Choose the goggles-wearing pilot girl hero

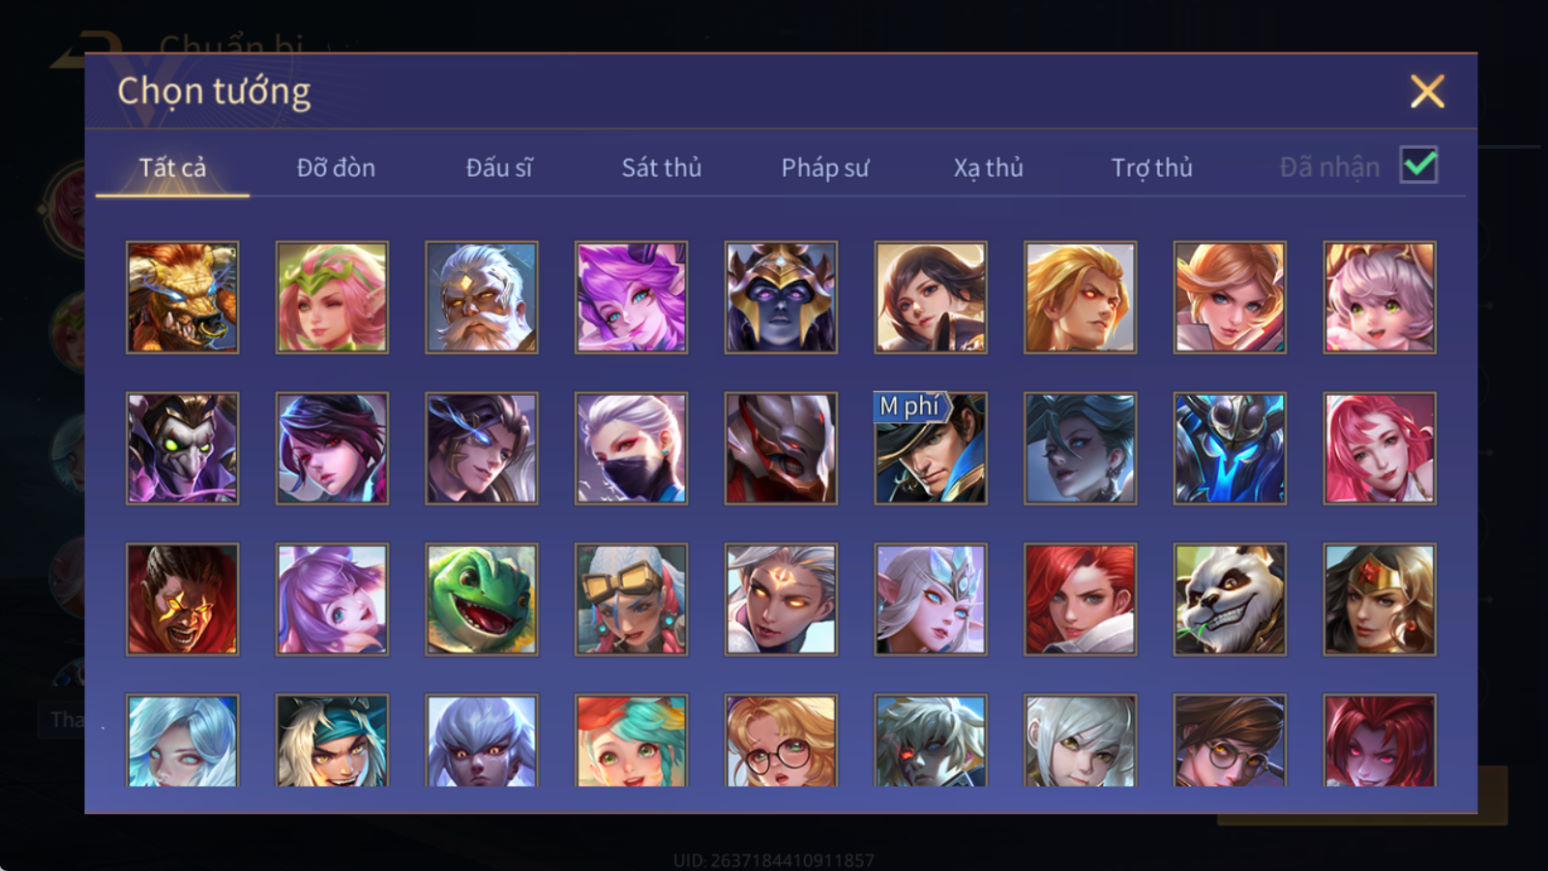tap(631, 599)
